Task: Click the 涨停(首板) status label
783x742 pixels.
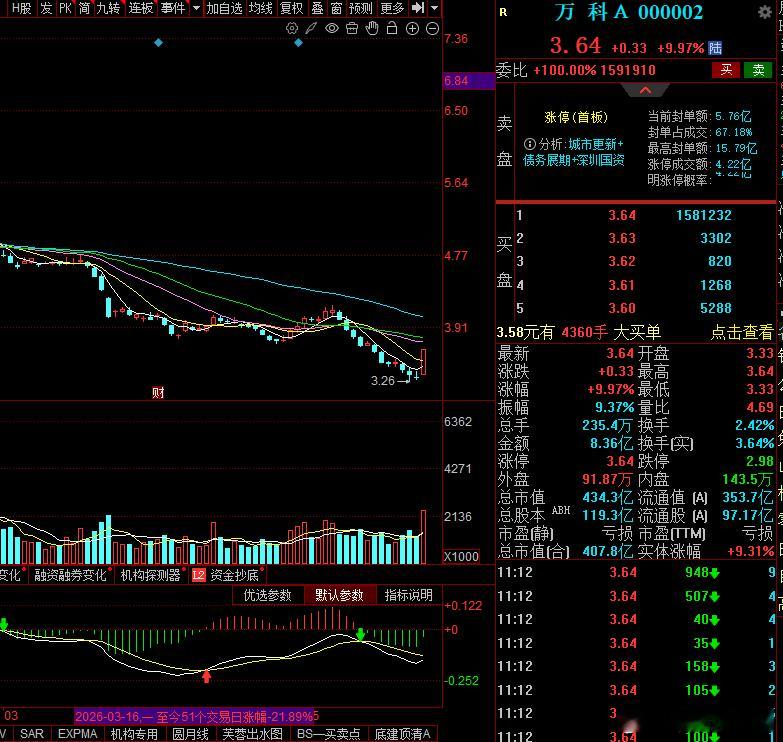Action: click(x=576, y=117)
